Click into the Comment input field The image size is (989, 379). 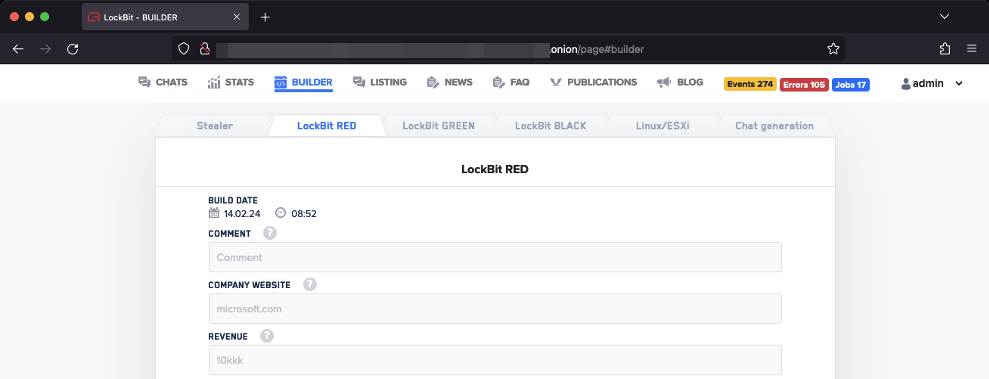click(x=495, y=257)
